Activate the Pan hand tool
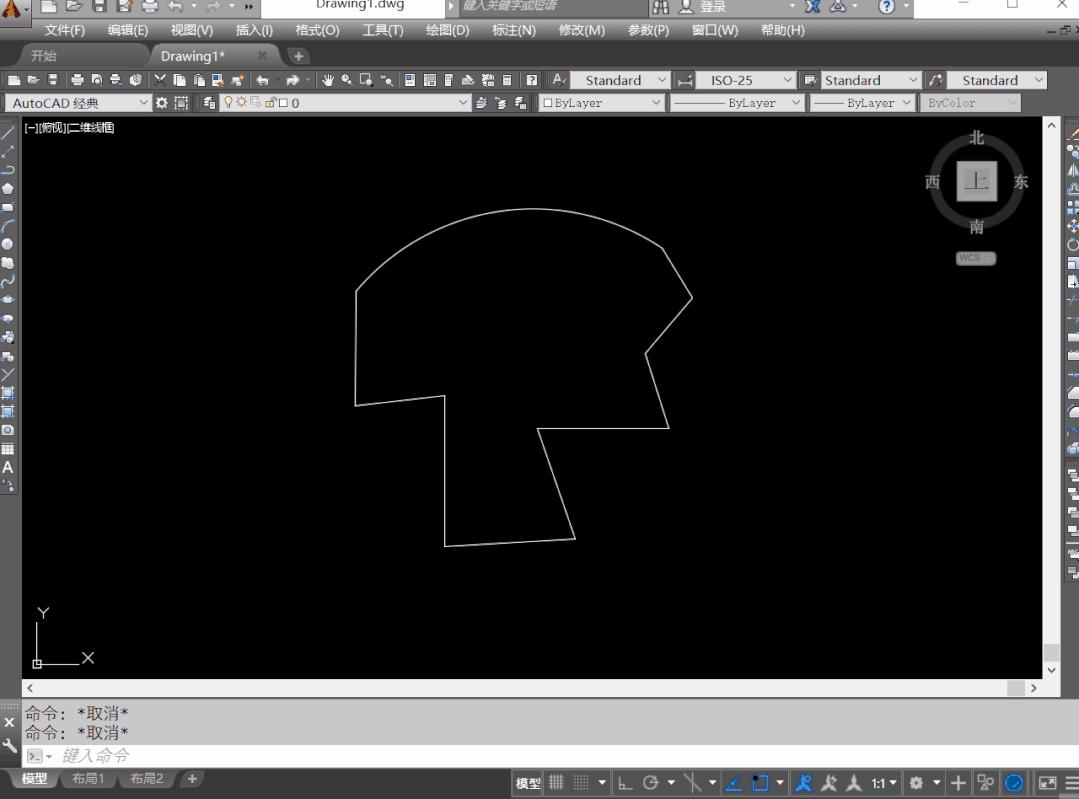 click(327, 81)
